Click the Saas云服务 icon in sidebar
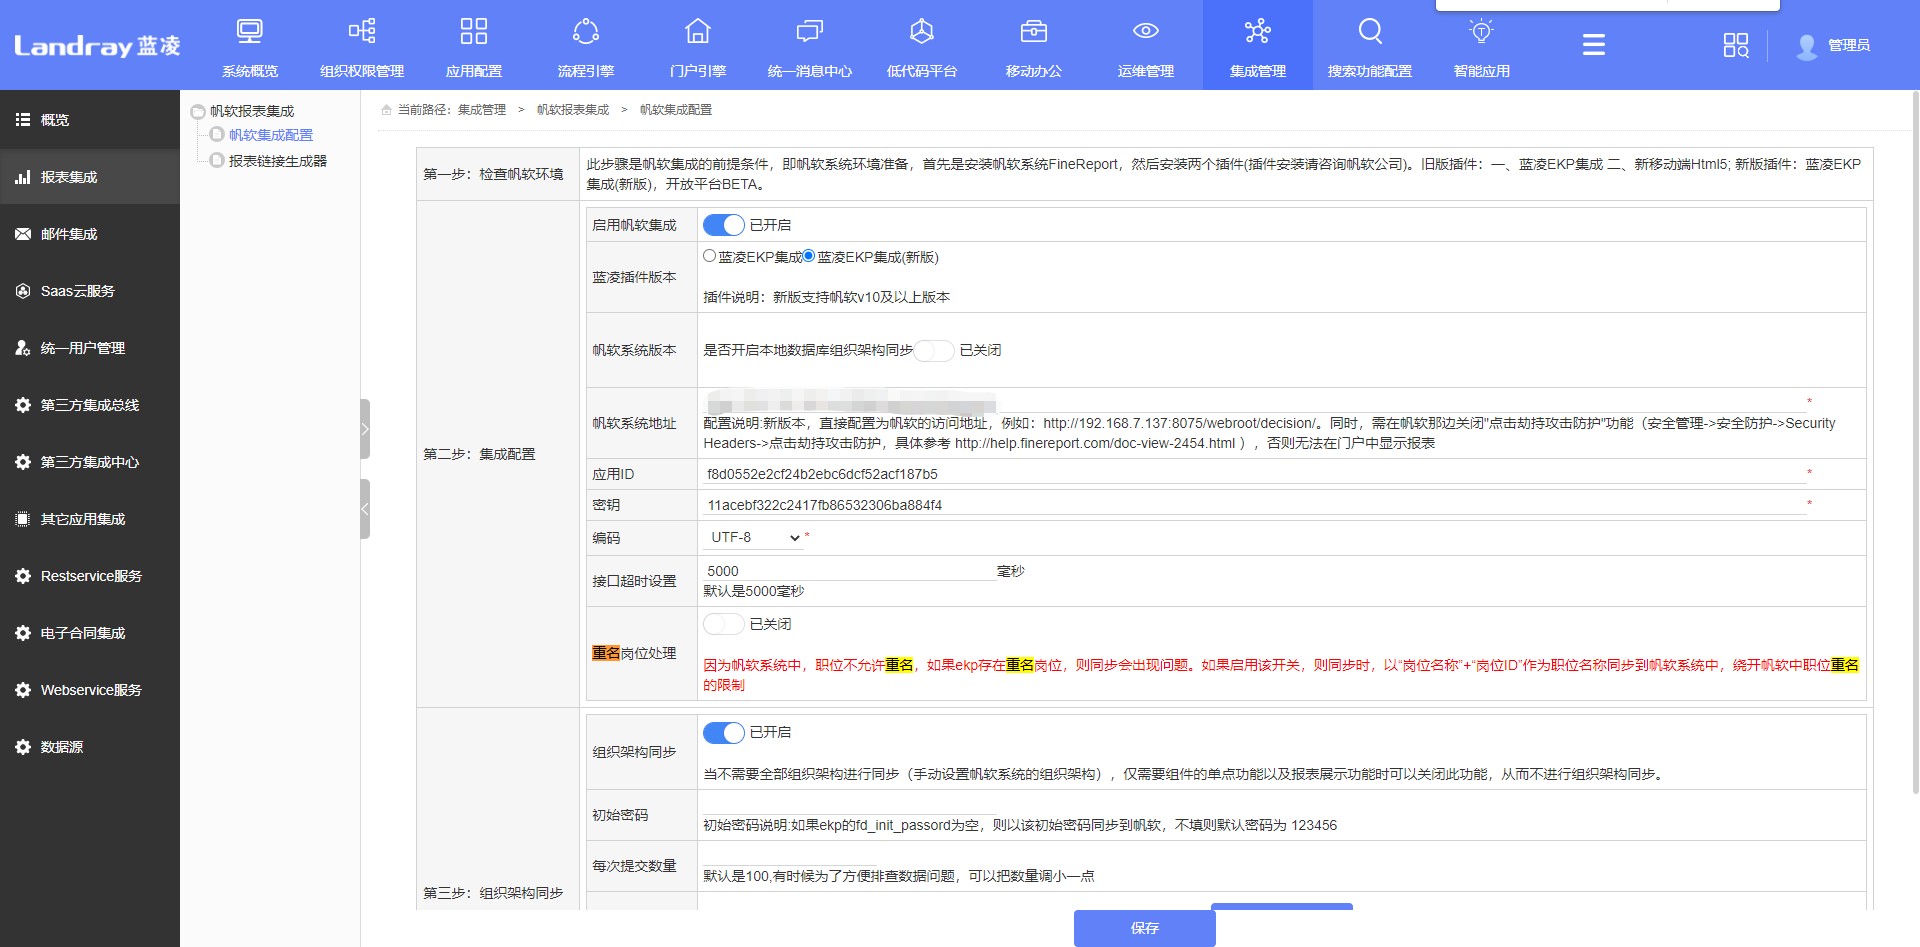1920x947 pixels. 23,291
